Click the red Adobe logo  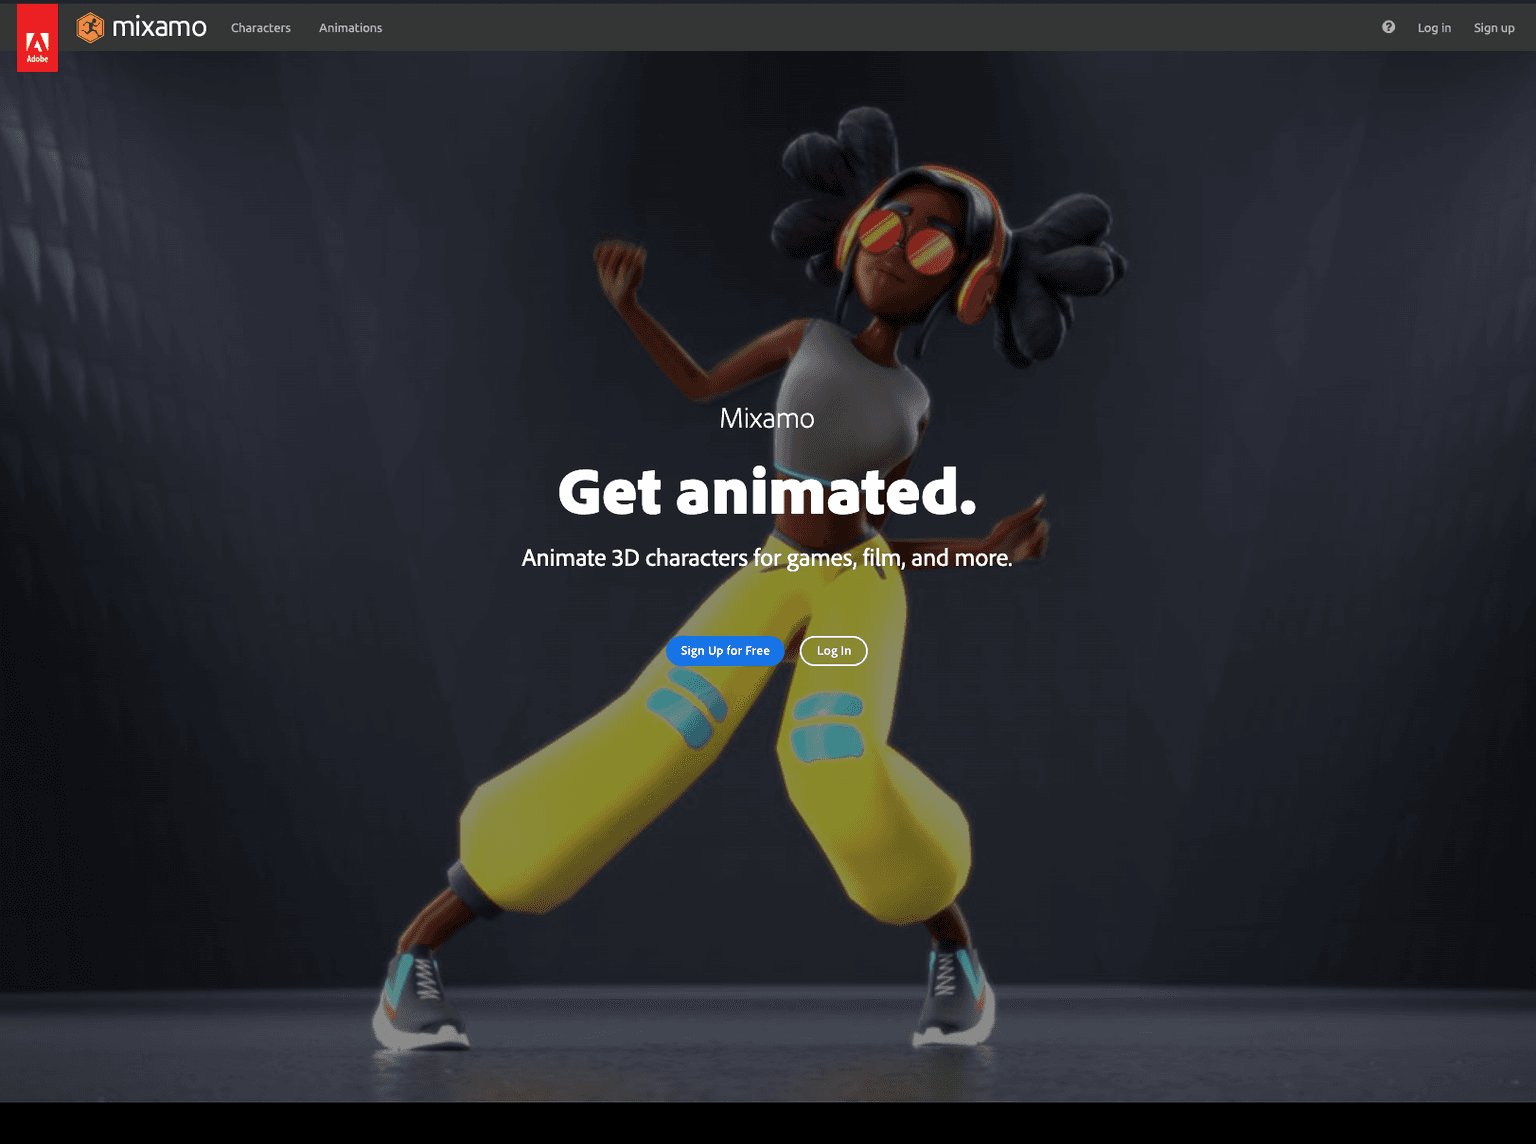37,38
